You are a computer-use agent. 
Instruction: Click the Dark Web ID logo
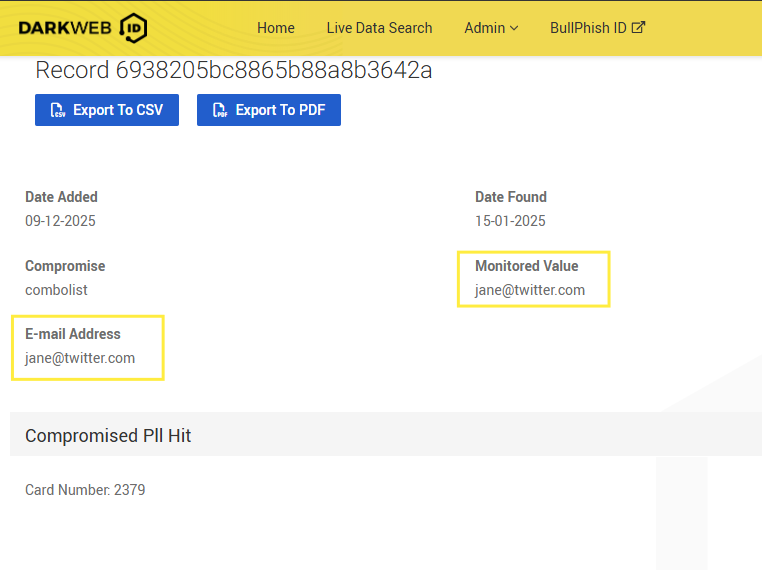[x=82, y=28]
